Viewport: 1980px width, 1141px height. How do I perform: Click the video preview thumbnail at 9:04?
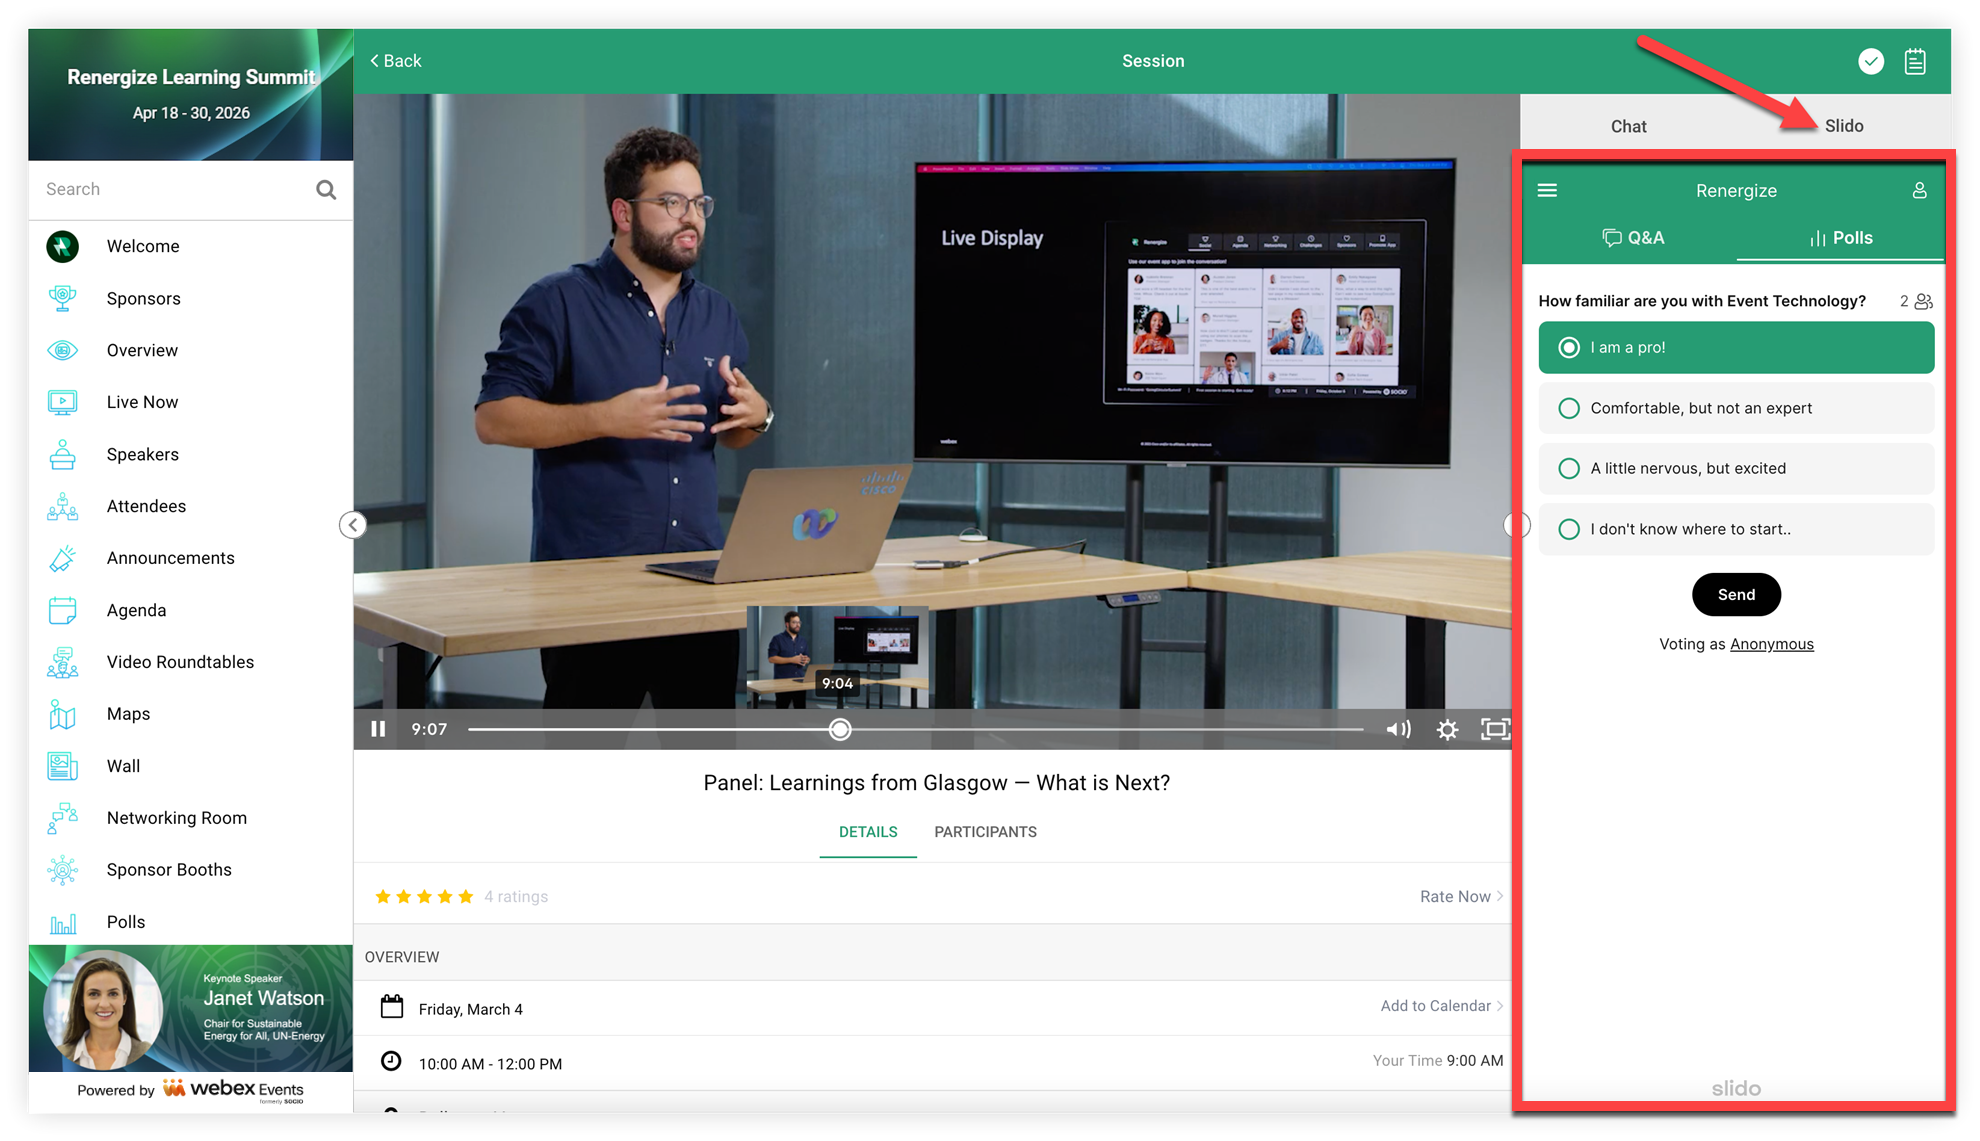[x=837, y=657]
